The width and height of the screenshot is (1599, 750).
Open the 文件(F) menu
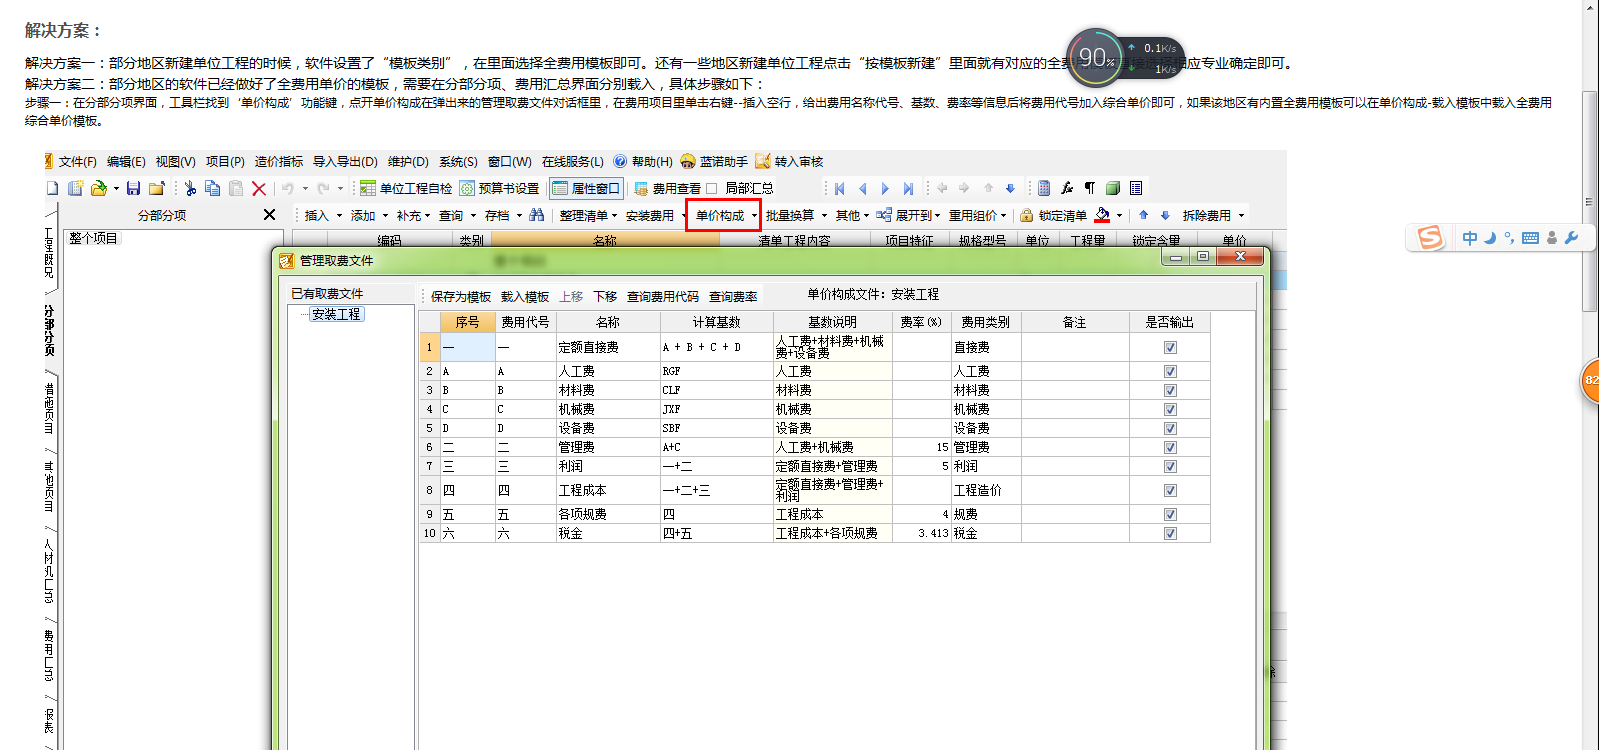point(77,161)
